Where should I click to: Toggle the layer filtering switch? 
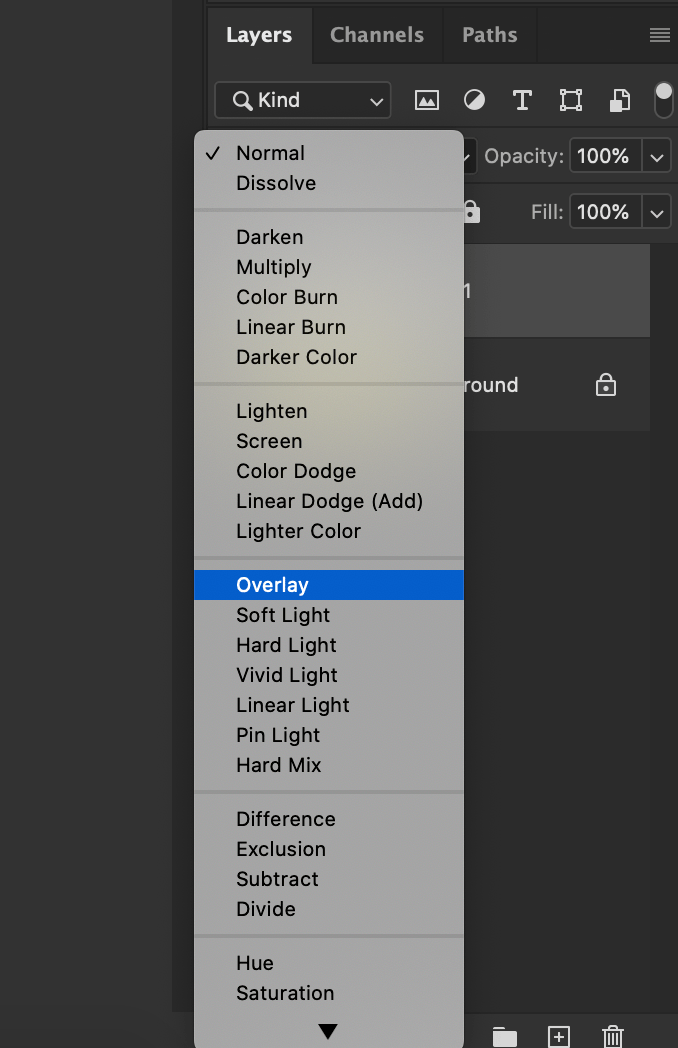(x=664, y=100)
